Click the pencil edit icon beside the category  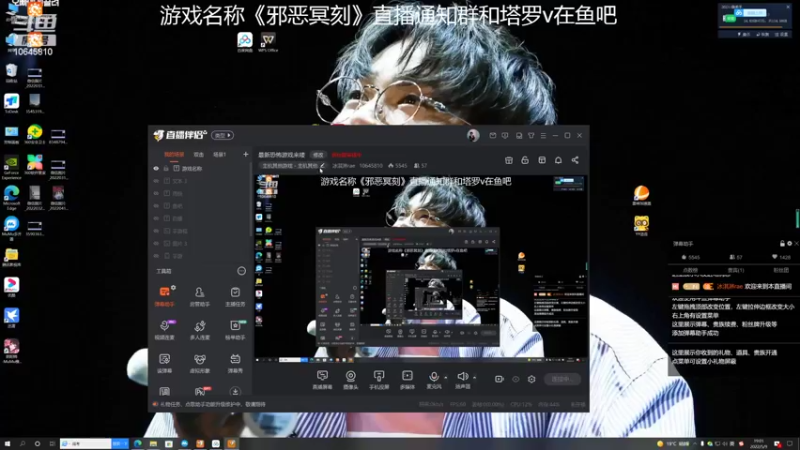pos(322,166)
